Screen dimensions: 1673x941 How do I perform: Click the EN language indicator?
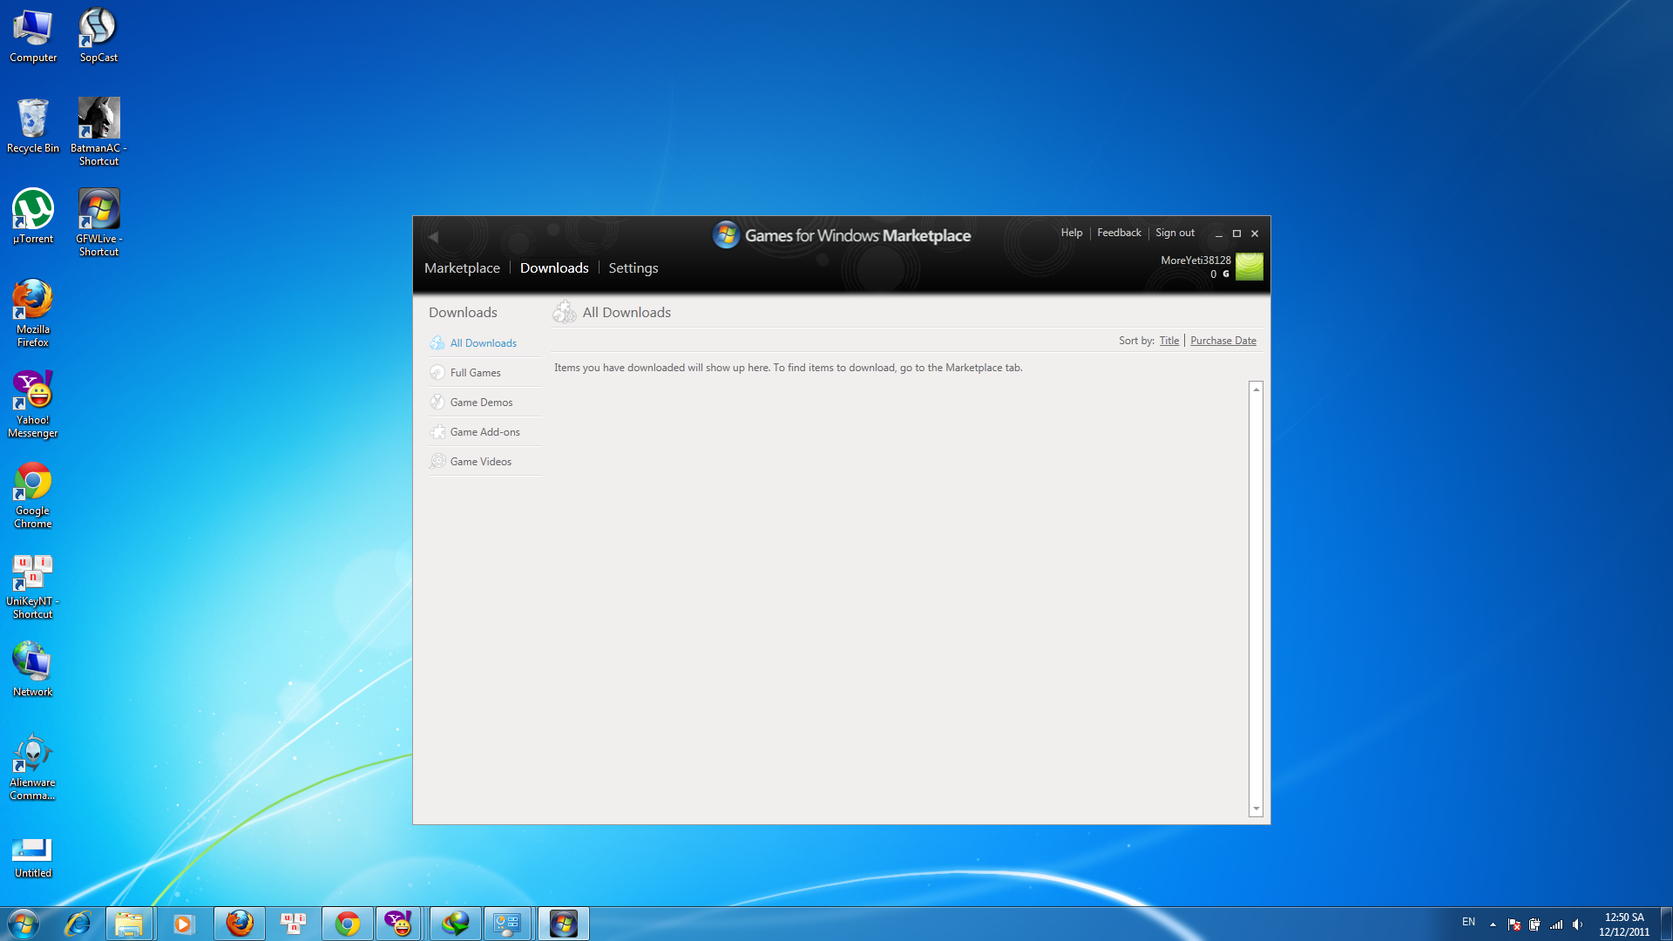click(1468, 922)
